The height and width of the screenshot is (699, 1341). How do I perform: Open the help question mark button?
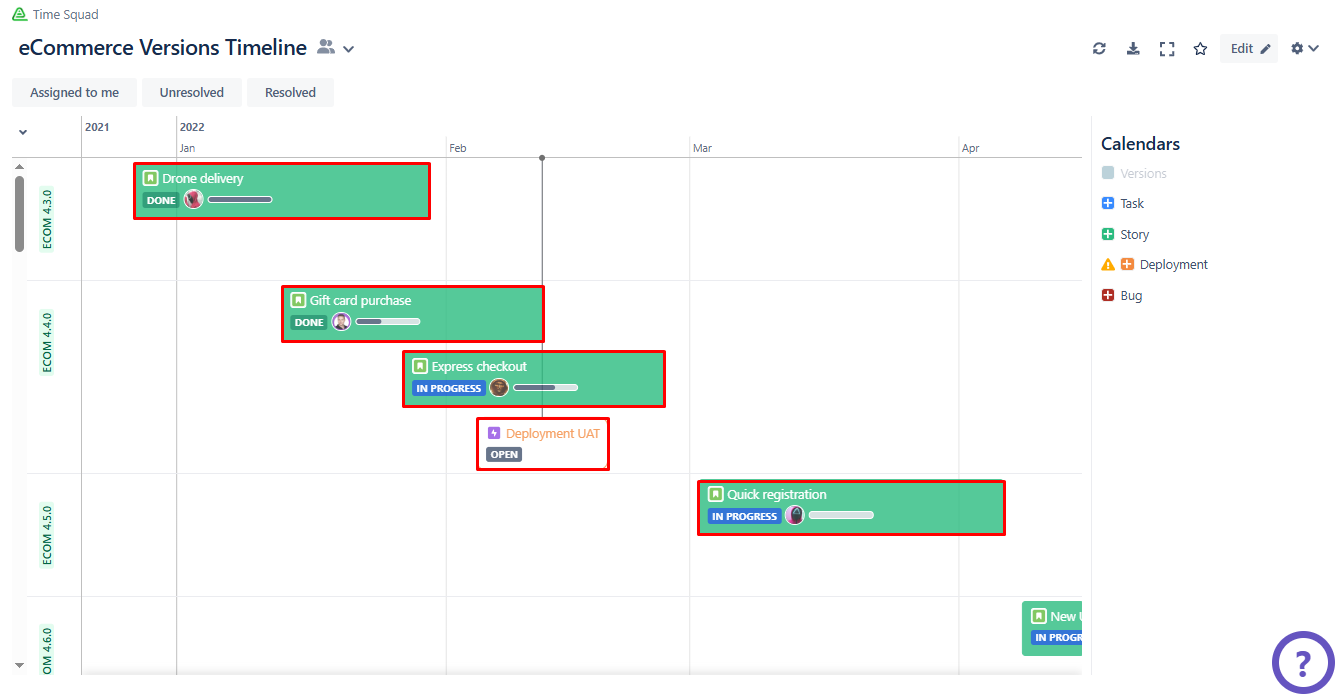click(x=1302, y=662)
